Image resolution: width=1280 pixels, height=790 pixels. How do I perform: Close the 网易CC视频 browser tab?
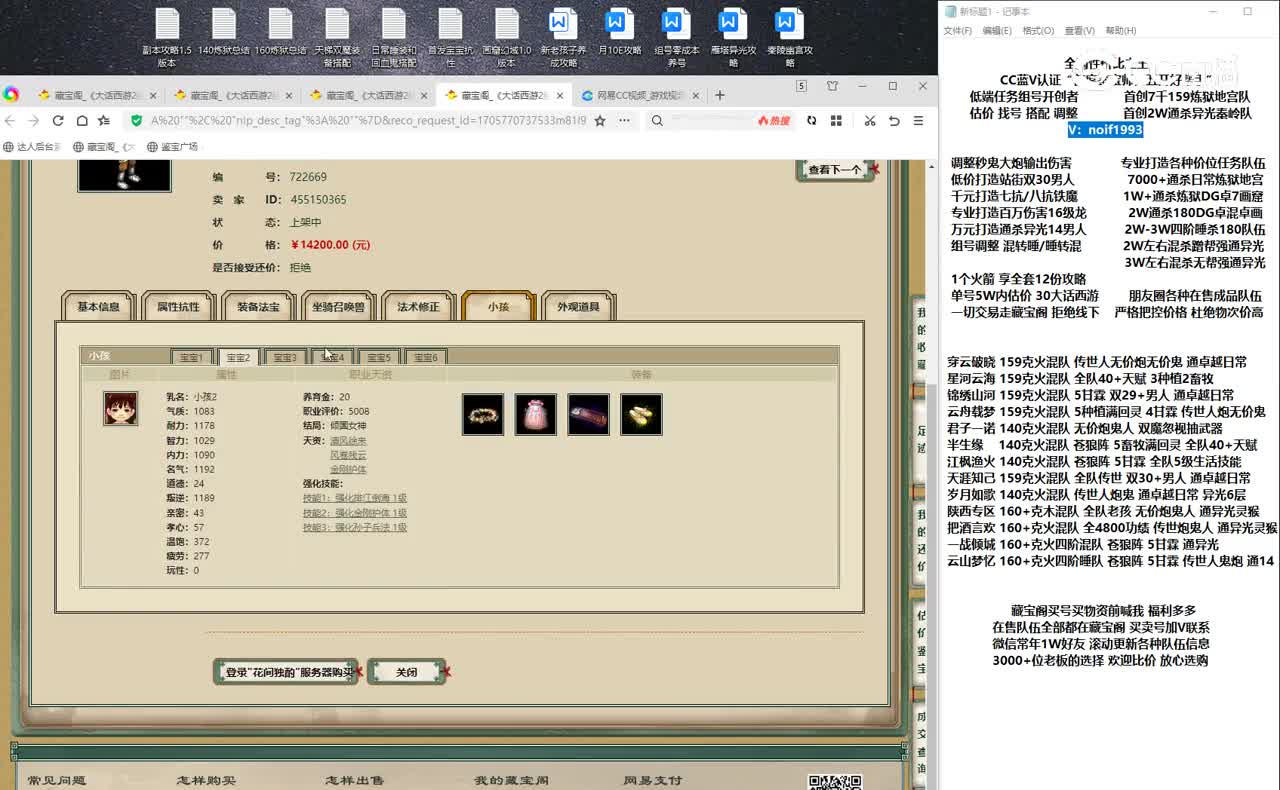(x=696, y=95)
